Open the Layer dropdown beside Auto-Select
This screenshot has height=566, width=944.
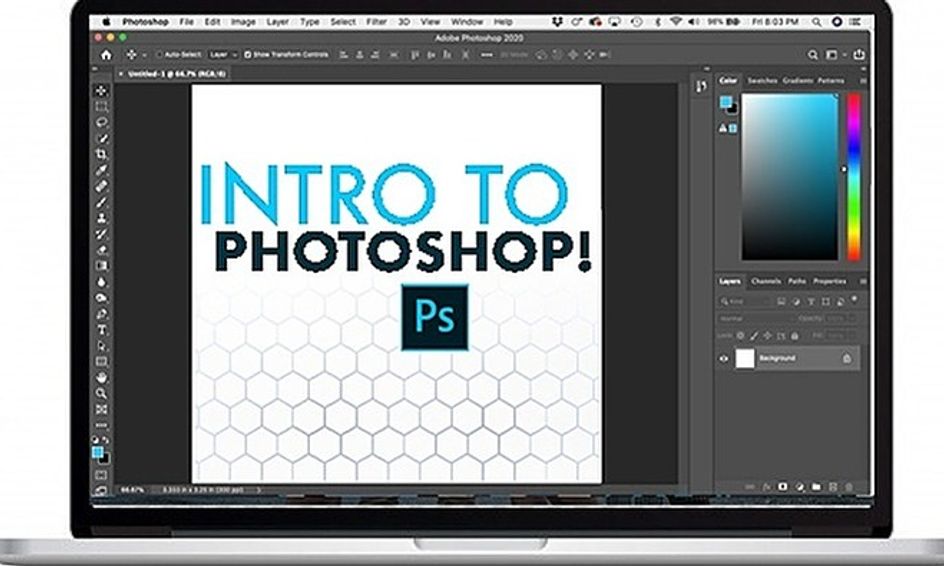pos(223,55)
